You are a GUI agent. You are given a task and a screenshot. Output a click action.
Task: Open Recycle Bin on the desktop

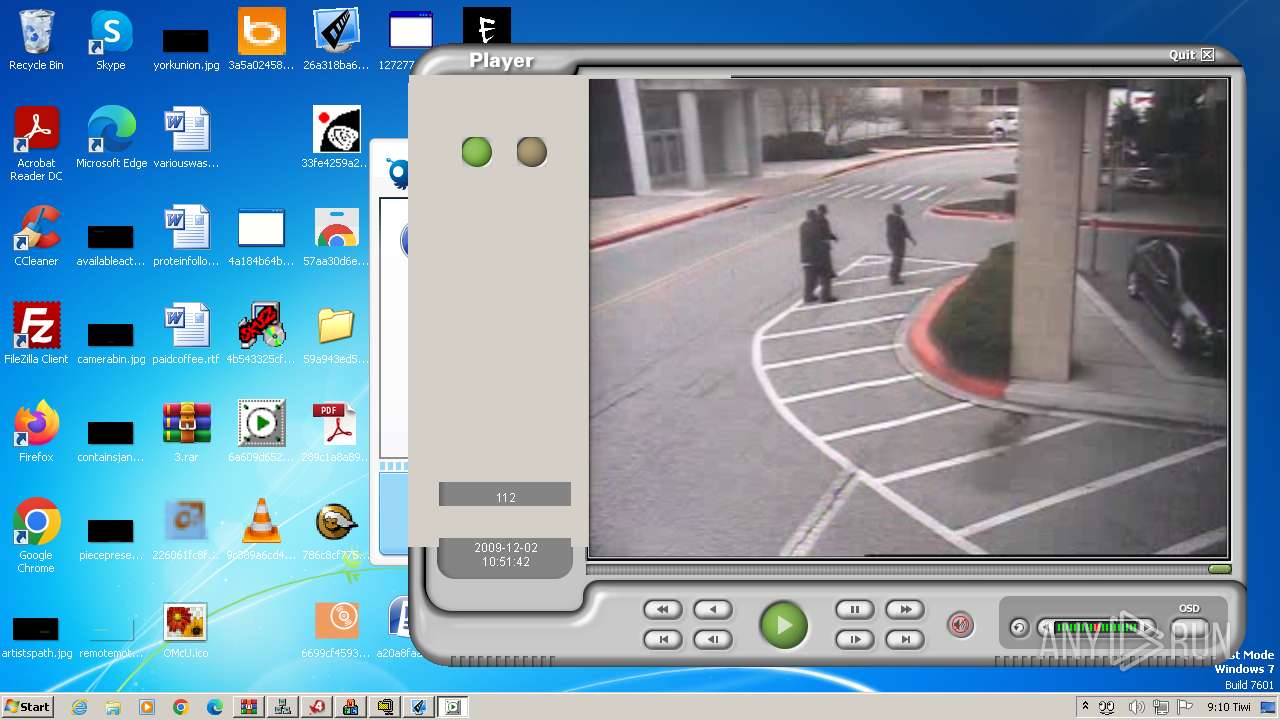(x=36, y=40)
